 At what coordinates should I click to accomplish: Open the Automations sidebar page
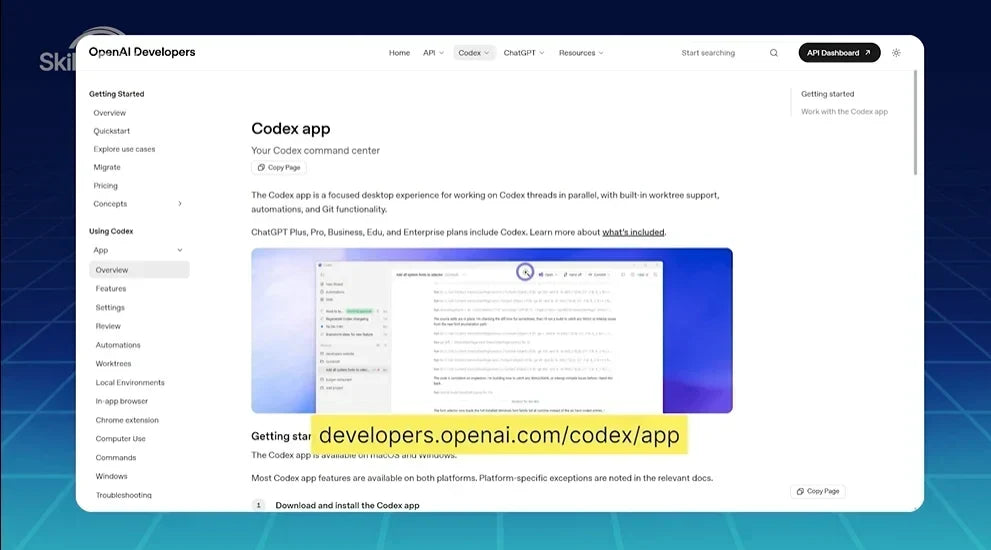coord(118,345)
